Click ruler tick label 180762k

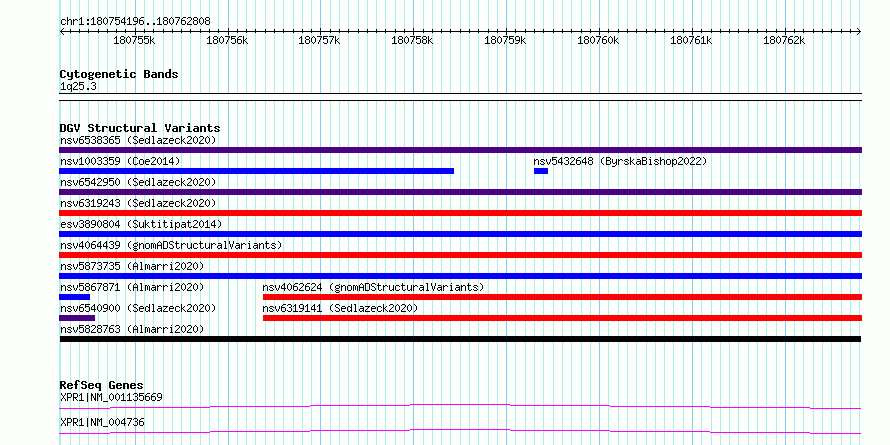pyautogui.click(x=784, y=40)
